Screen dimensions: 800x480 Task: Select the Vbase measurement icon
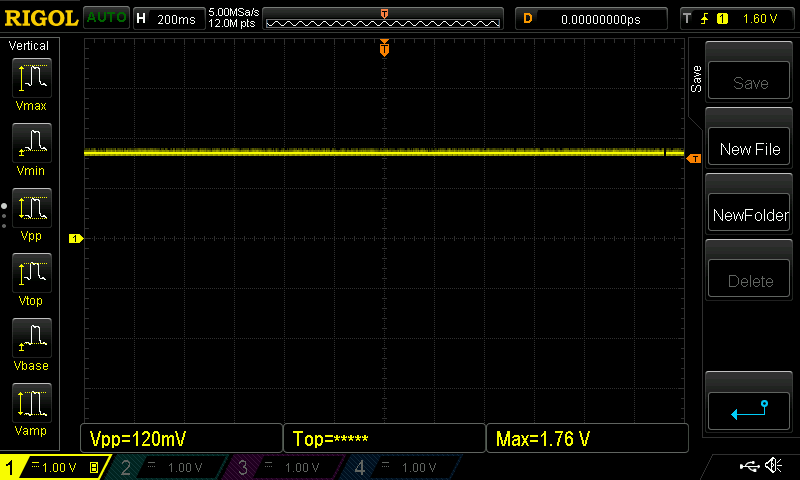coord(32,338)
